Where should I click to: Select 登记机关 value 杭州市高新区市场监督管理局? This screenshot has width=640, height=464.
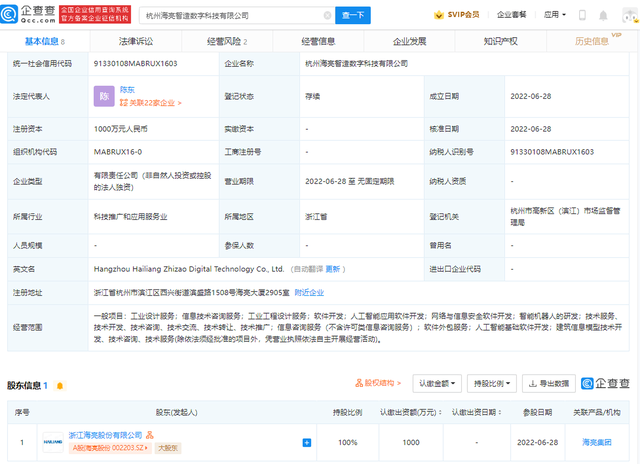pos(565,217)
